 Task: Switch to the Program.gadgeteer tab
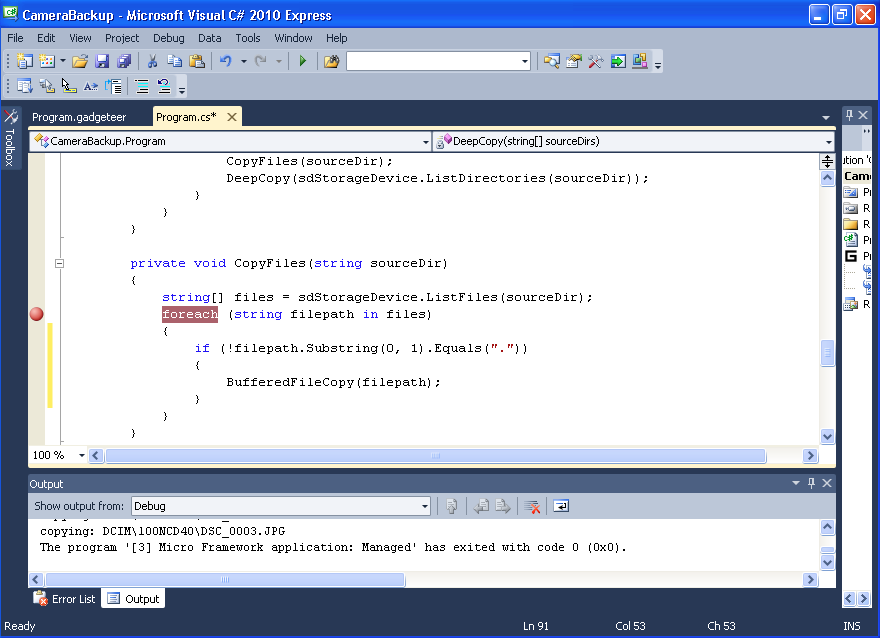pos(79,117)
